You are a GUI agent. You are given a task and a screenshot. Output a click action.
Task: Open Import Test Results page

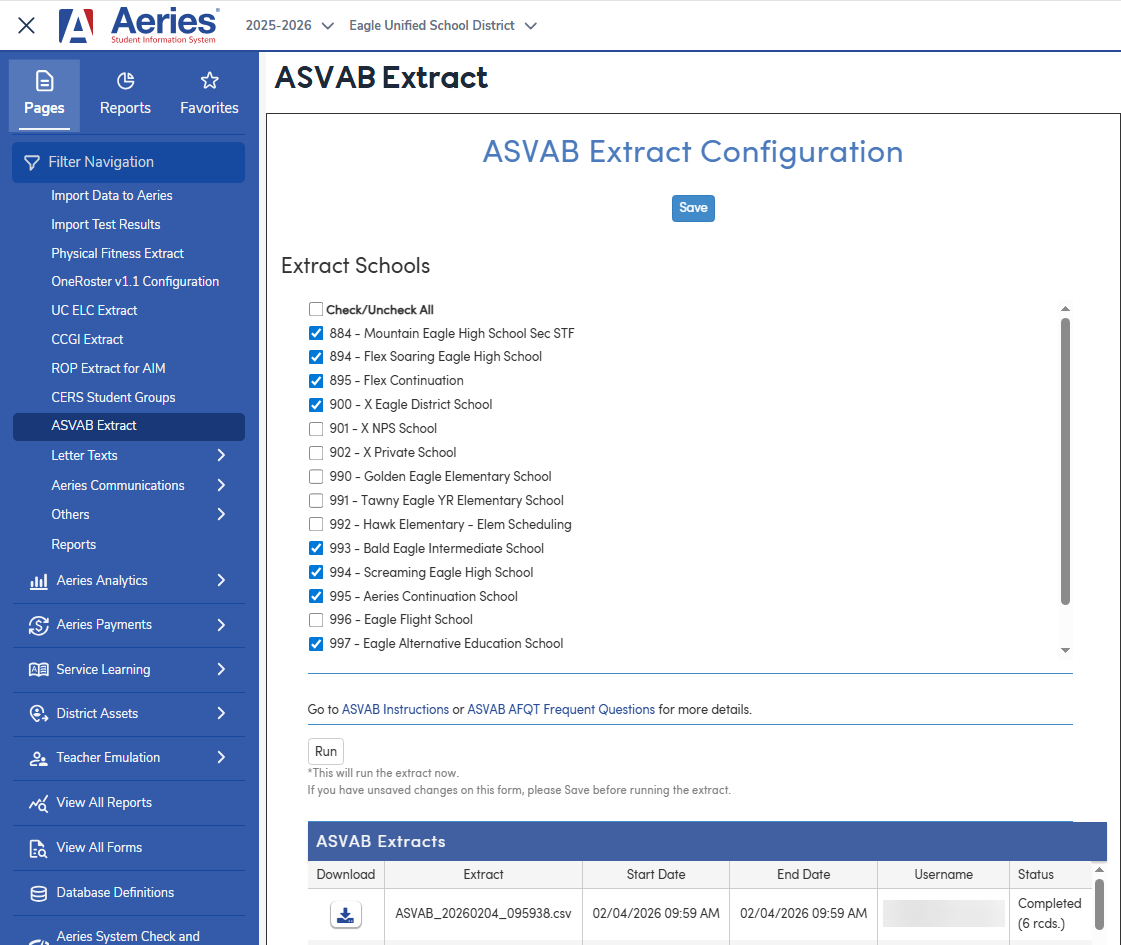[106, 224]
